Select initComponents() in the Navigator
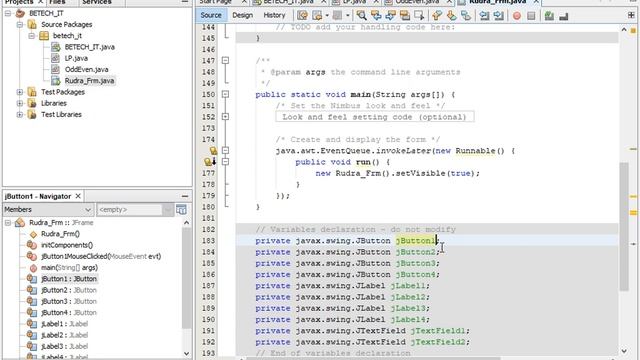The image size is (640, 360). [67, 245]
